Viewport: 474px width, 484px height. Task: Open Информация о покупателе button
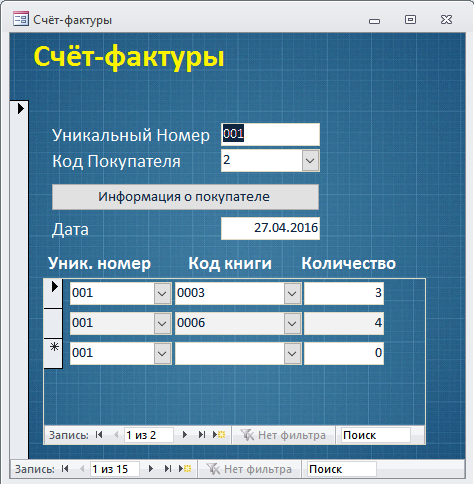click(x=185, y=197)
